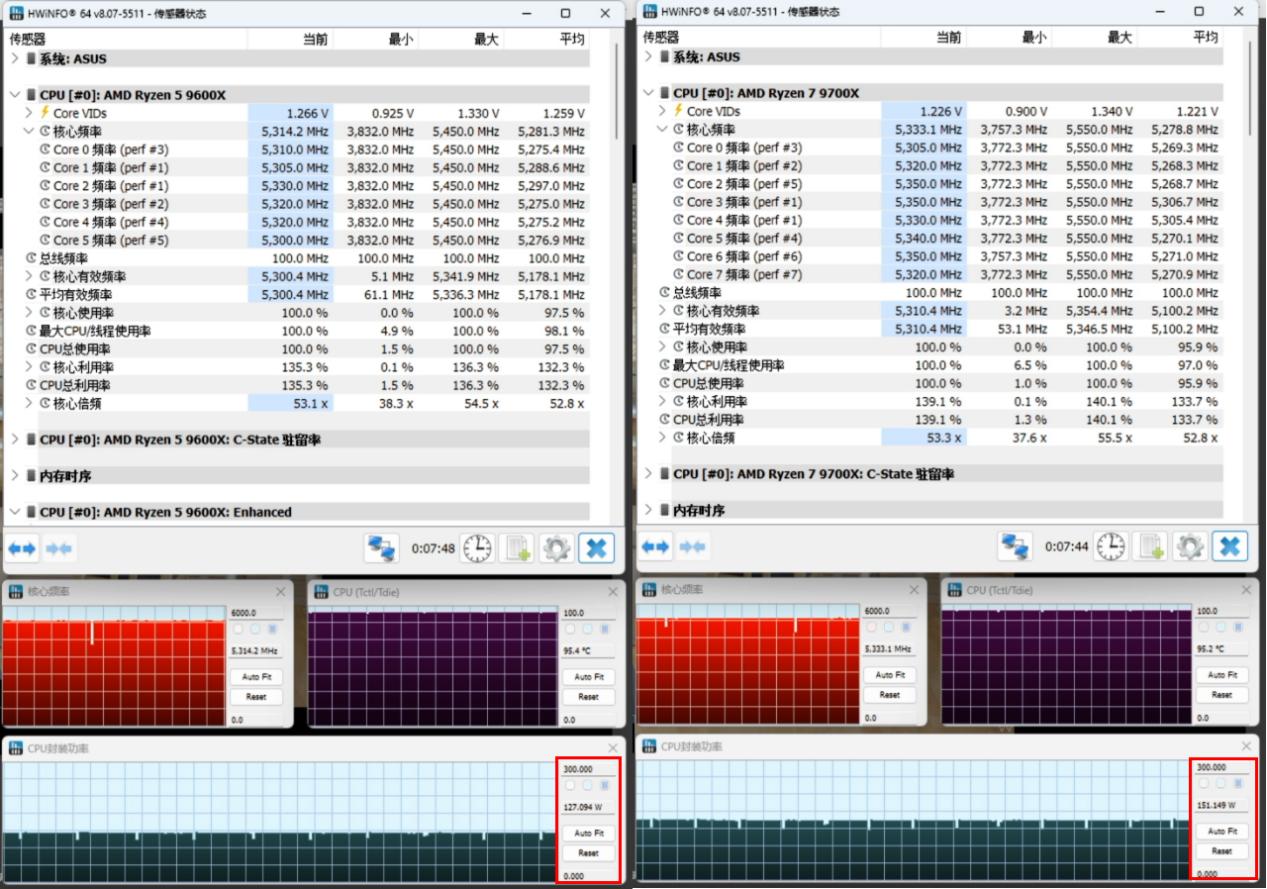Click the 平均 column header in 9600X window
The width and height of the screenshot is (1267, 889).
(x=571, y=39)
